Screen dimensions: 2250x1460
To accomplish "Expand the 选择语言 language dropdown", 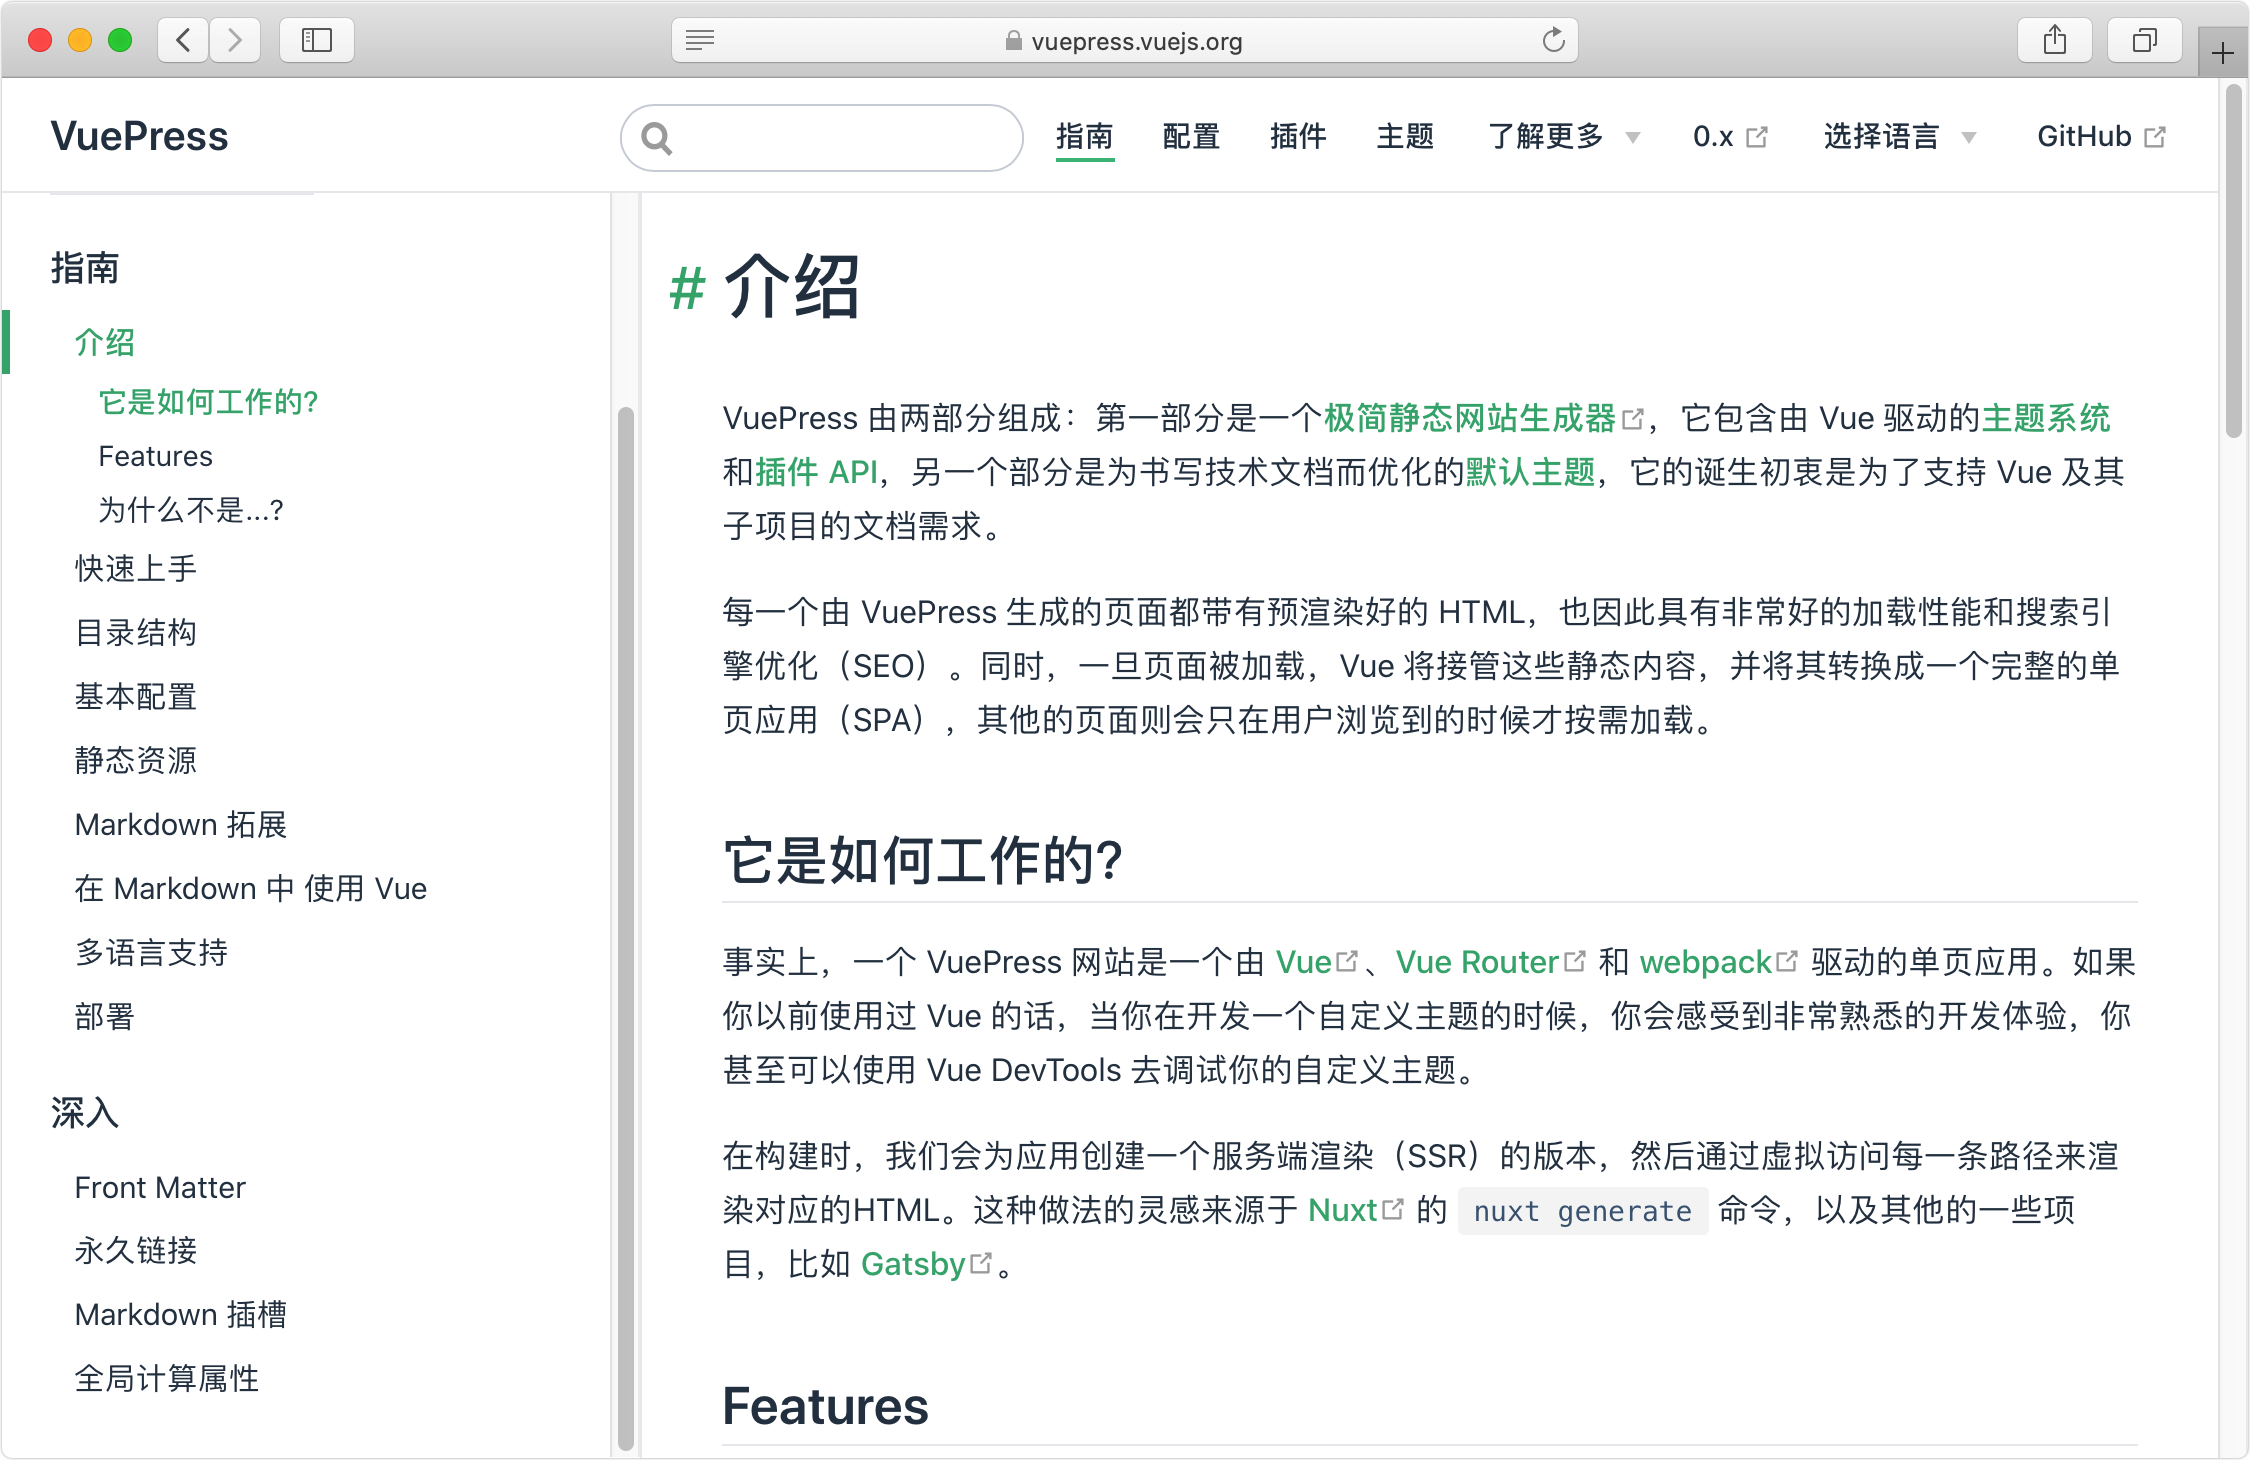I will 1900,136.
